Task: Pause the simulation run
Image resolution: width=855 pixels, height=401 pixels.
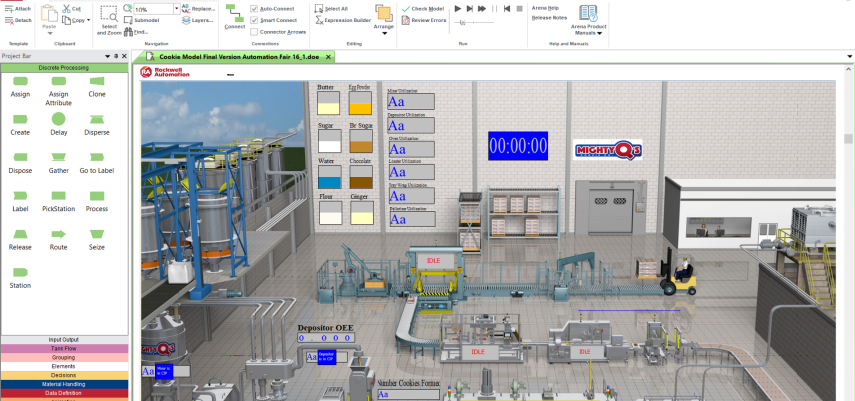Action: click(x=495, y=9)
